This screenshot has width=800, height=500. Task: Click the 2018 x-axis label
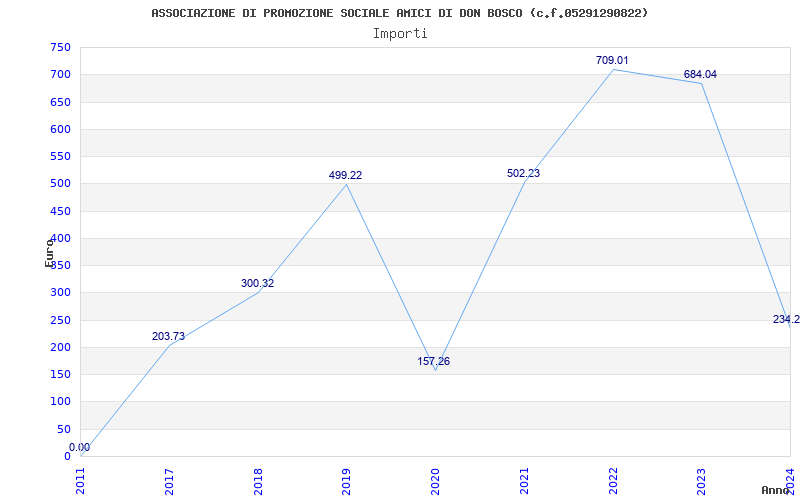[x=258, y=481]
